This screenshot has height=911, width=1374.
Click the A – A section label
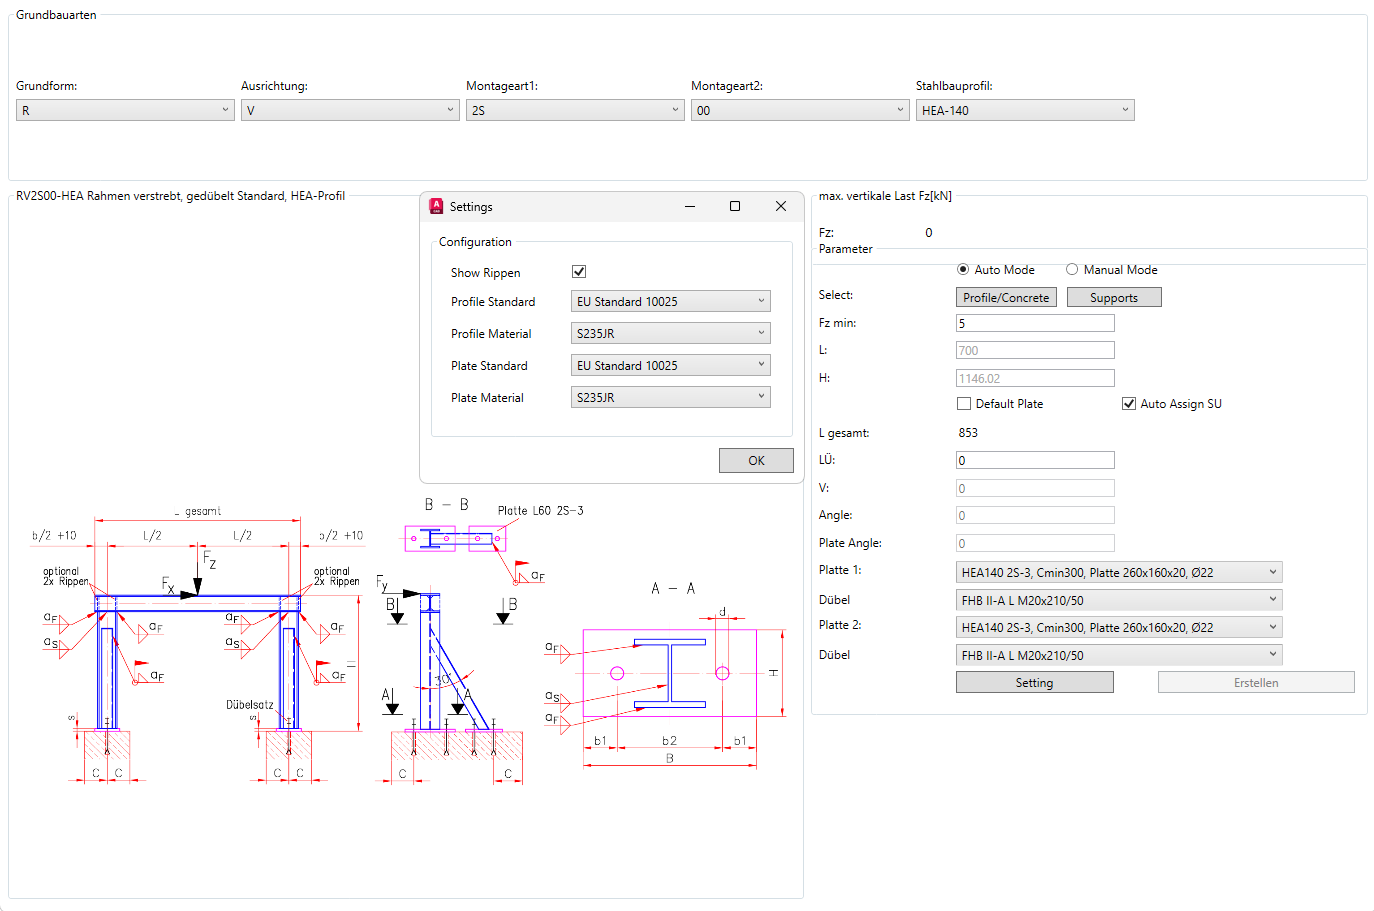pos(673,588)
